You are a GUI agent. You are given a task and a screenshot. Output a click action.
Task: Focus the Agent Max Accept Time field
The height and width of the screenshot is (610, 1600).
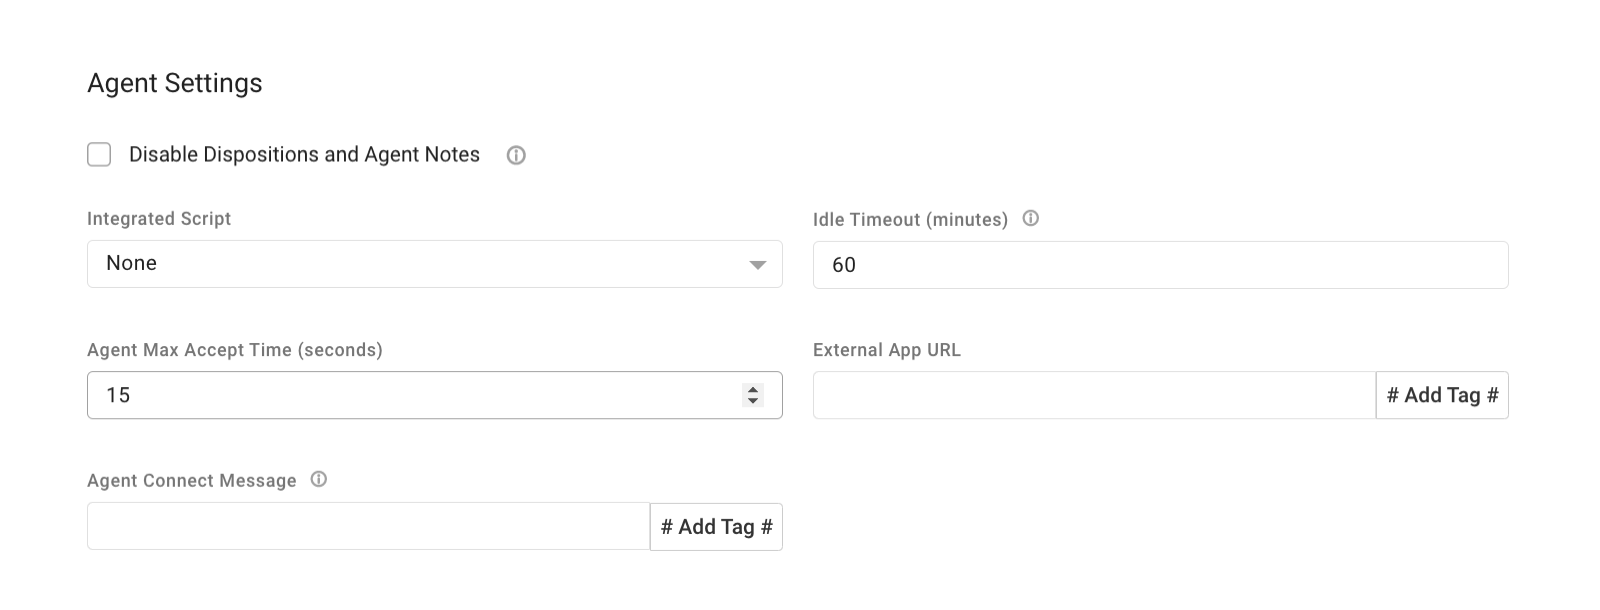[x=410, y=395]
